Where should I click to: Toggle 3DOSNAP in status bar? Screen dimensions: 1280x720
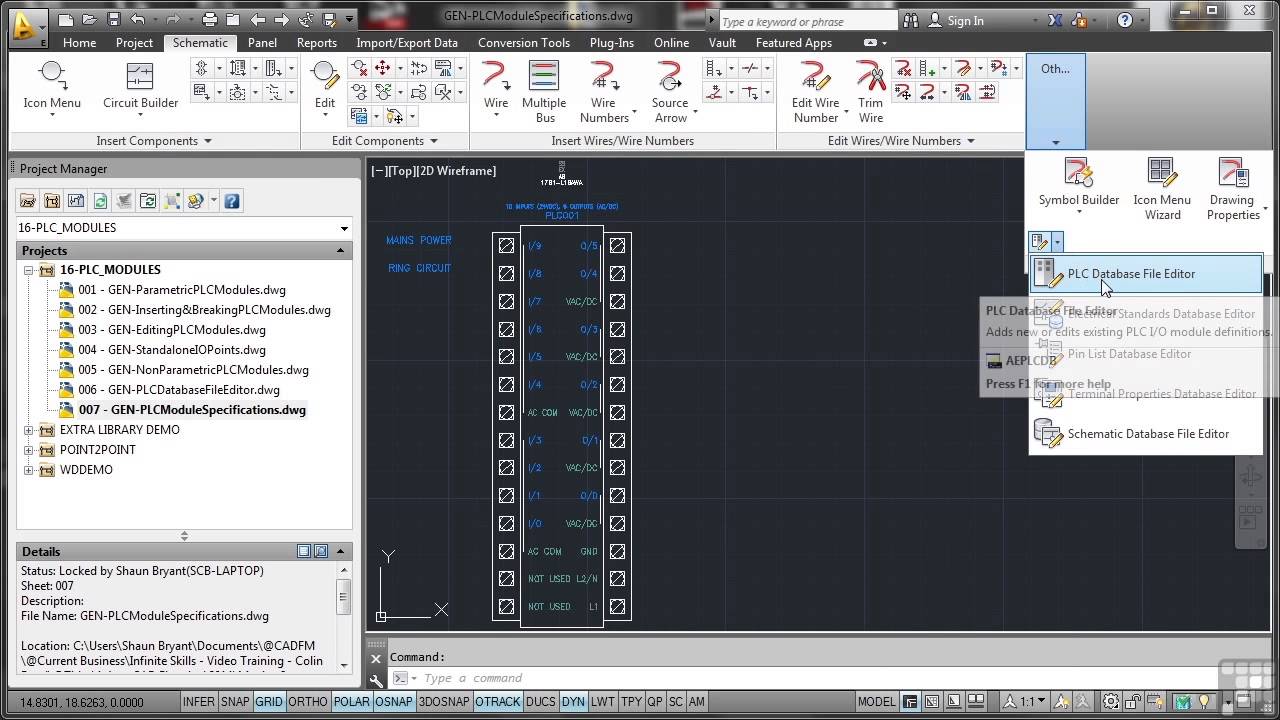coord(444,702)
